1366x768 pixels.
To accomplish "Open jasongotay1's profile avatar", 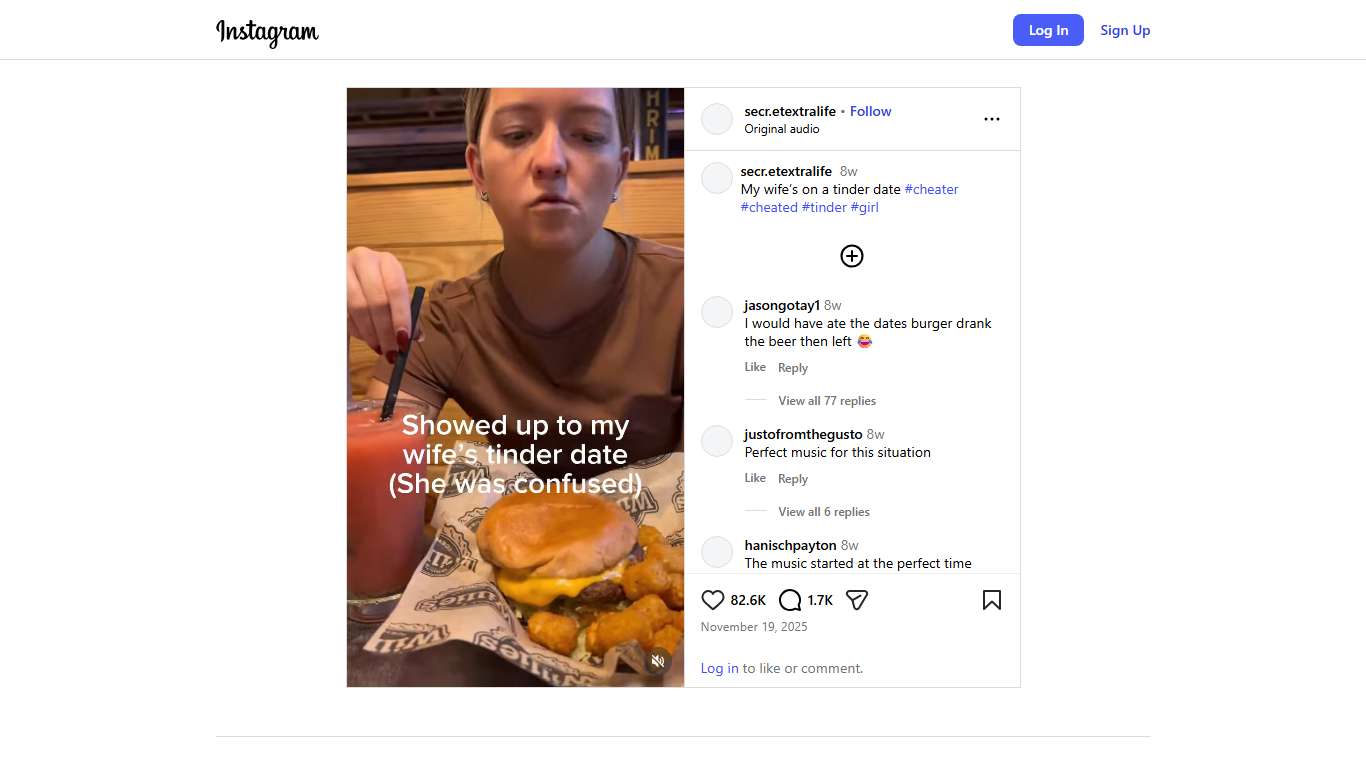I will (717, 312).
